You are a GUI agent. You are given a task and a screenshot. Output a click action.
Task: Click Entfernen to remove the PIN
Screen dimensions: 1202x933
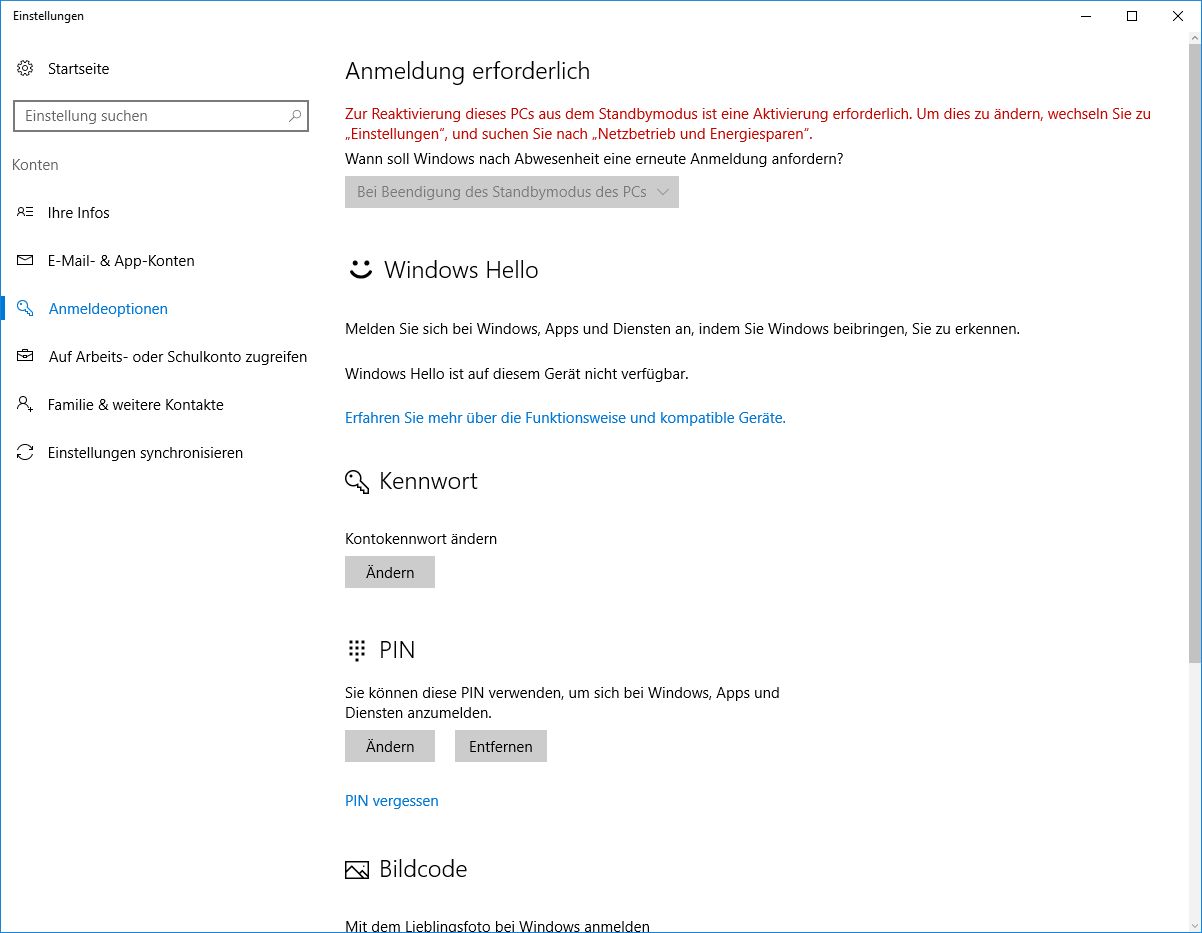pyautogui.click(x=501, y=746)
